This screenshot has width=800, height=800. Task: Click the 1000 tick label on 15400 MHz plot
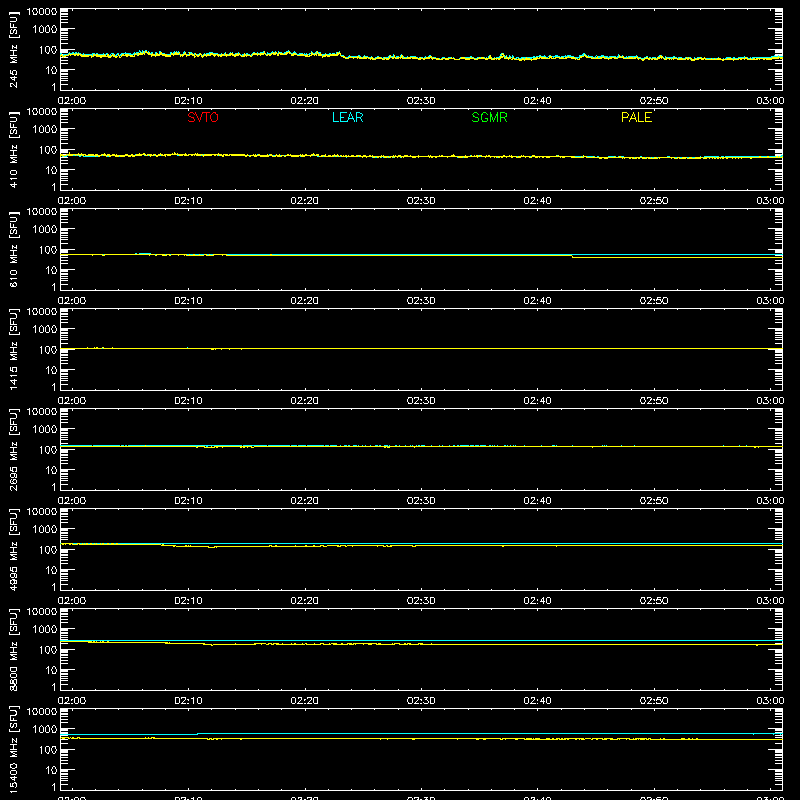click(45, 730)
